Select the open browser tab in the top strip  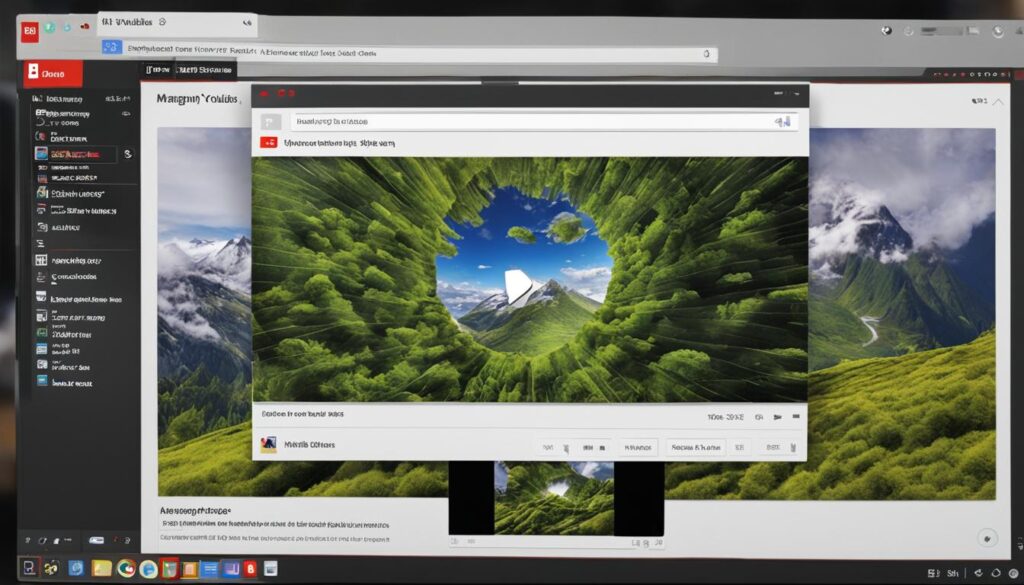(x=176, y=24)
